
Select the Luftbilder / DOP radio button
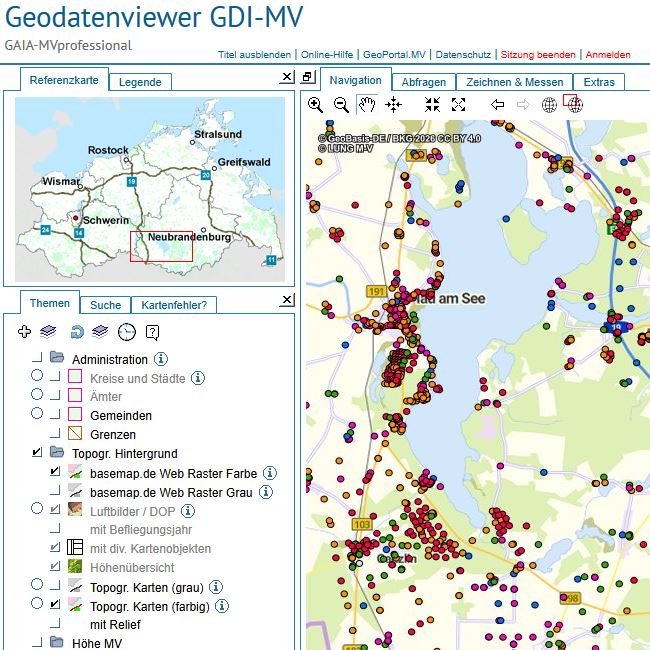(37, 508)
